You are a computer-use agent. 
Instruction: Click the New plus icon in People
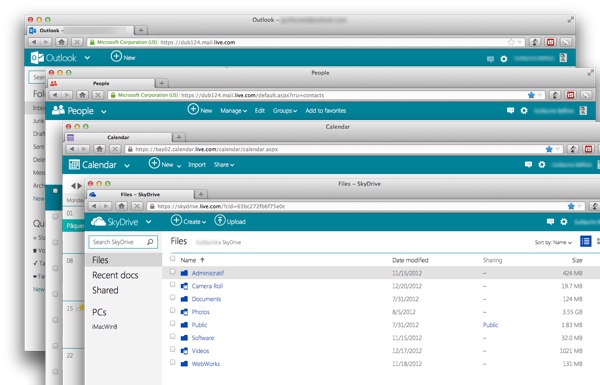pyautogui.click(x=193, y=109)
